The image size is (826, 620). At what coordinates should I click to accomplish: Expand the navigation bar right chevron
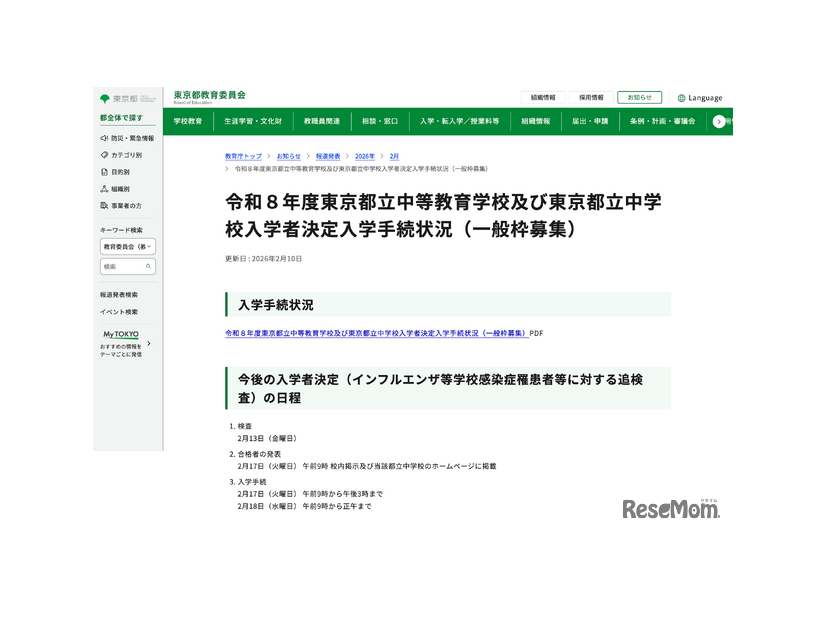pyautogui.click(x=718, y=121)
